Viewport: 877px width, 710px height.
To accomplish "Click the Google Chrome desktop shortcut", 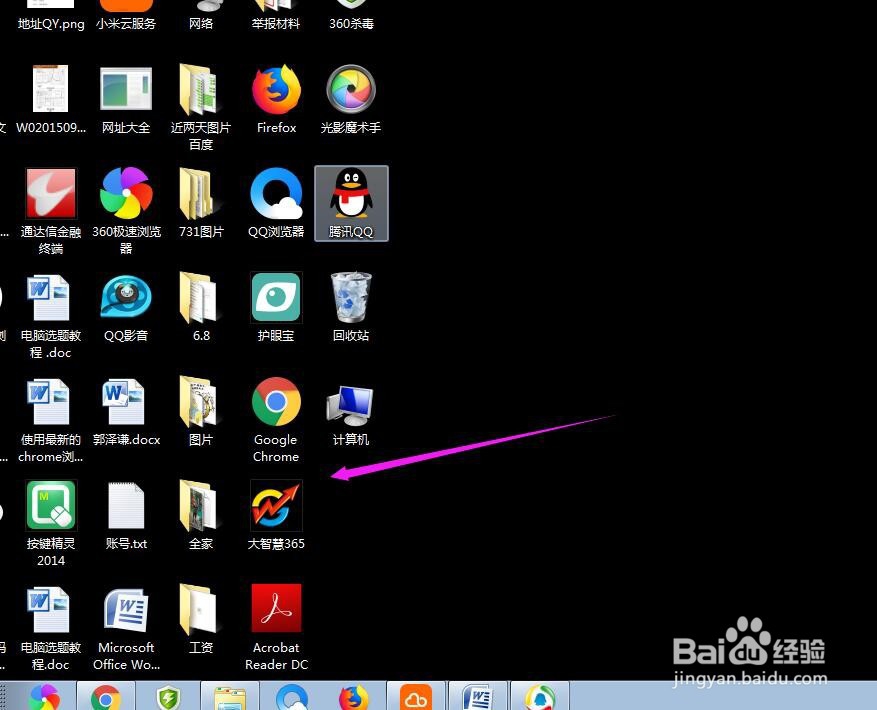I will [x=276, y=420].
